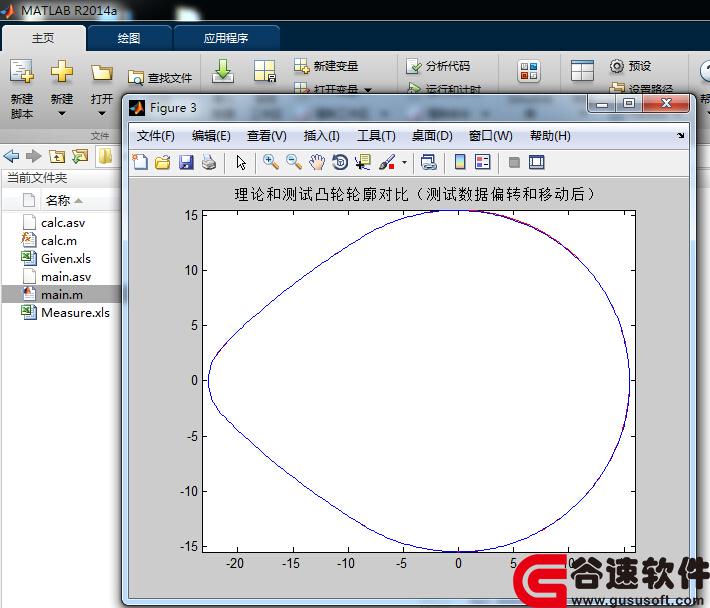Open 插入(I) menu in Figure 3
The image size is (710, 608).
coord(321,136)
